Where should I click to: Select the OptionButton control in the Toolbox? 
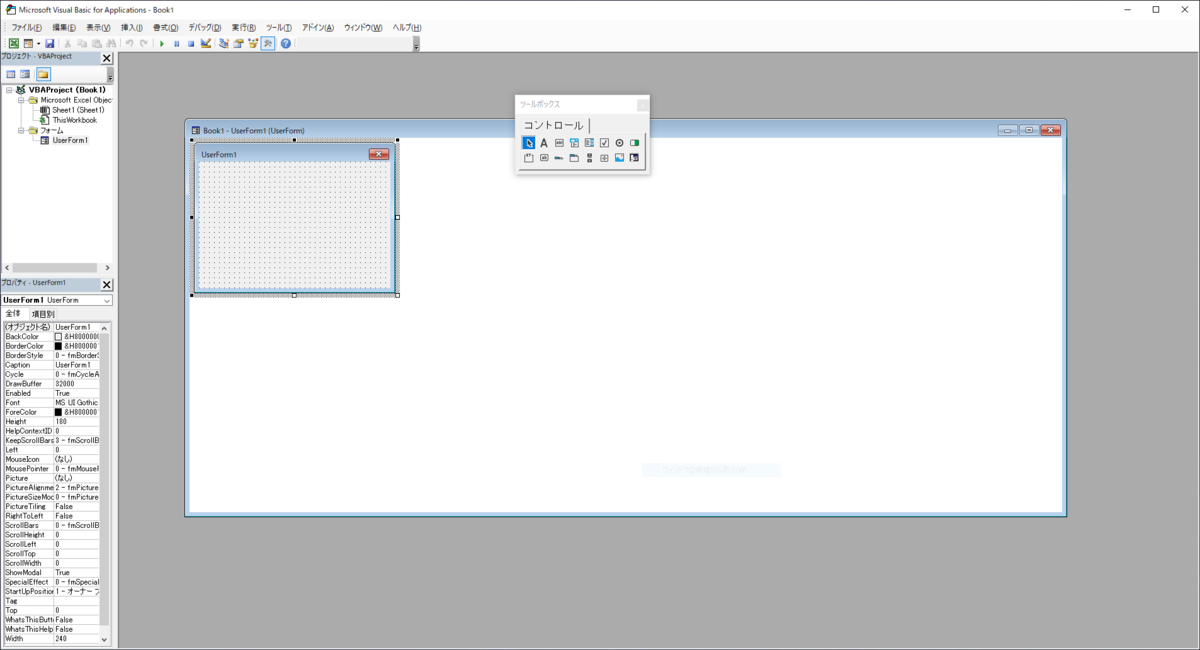[x=620, y=142]
